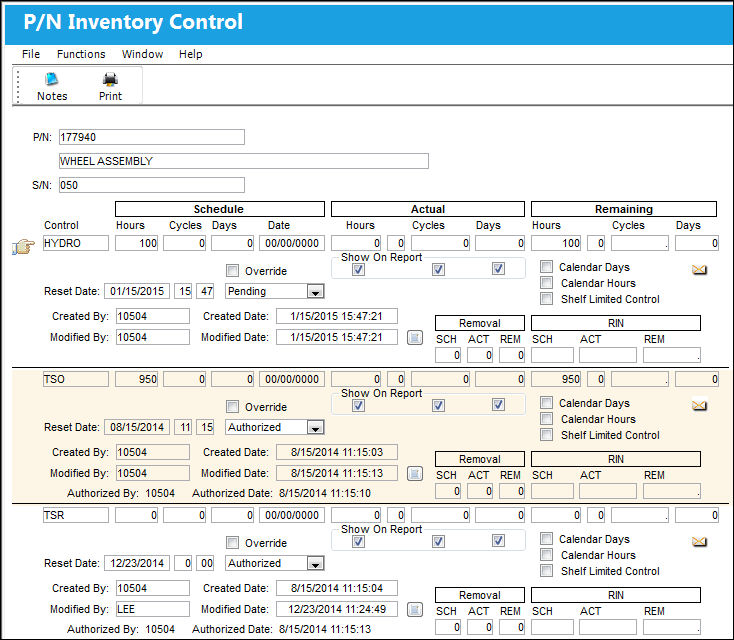Click HYDRO reset hour field showing 15
Image resolution: width=734 pixels, height=640 pixels.
point(184,291)
